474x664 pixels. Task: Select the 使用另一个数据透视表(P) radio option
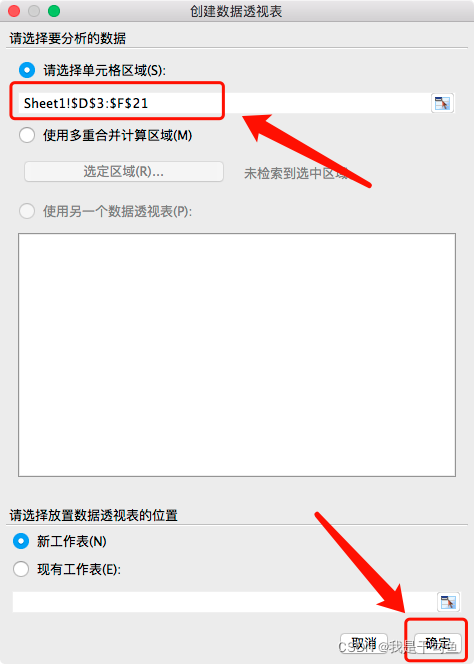[x=27, y=211]
